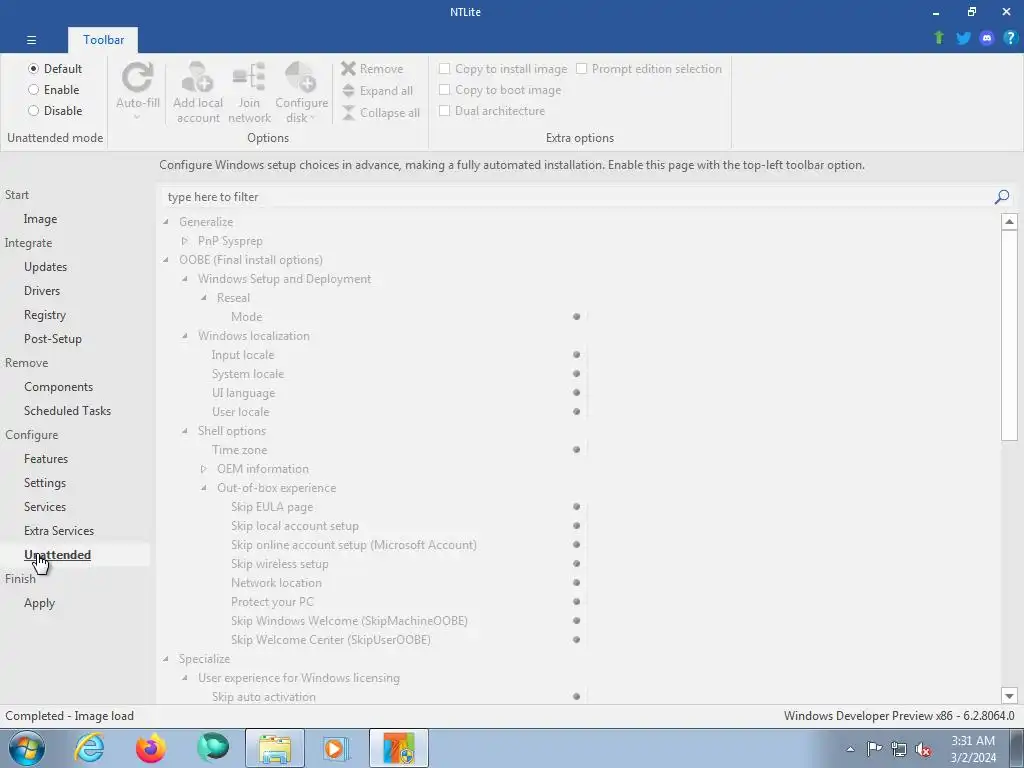Collapse the Reseal node
Image resolution: width=1024 pixels, height=768 pixels.
(204, 298)
